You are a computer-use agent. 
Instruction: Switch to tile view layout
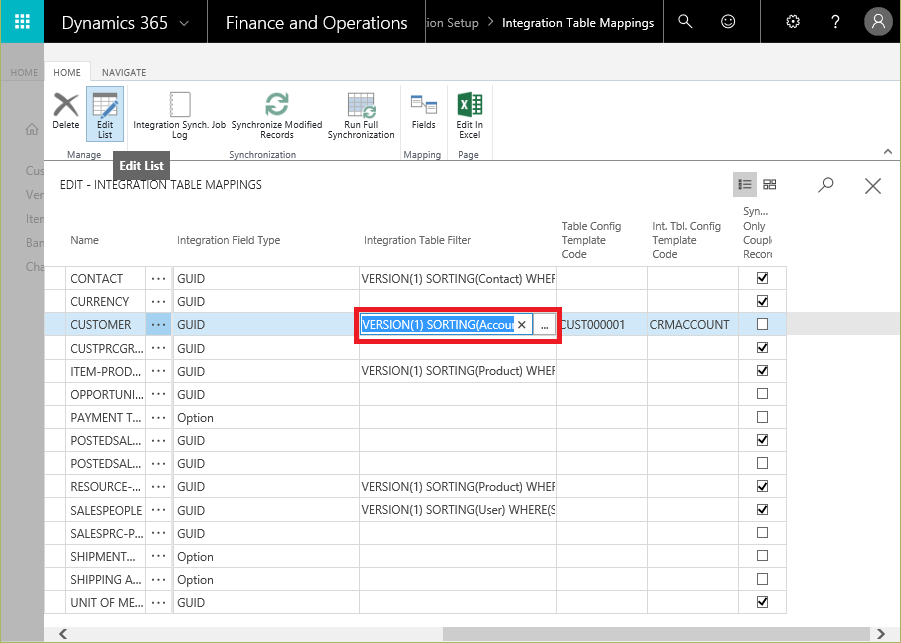pos(769,184)
